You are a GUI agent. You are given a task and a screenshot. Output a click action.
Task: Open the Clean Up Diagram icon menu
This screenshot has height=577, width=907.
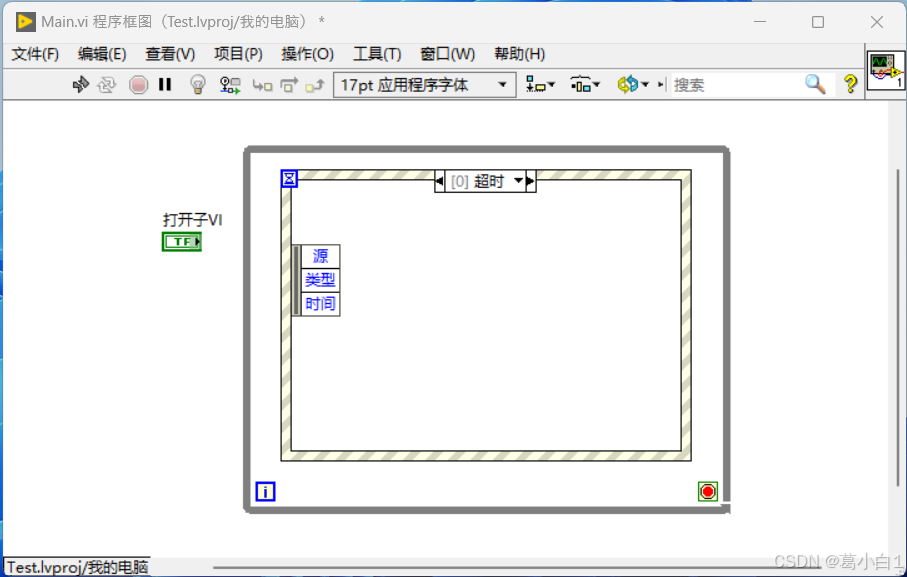pos(630,85)
